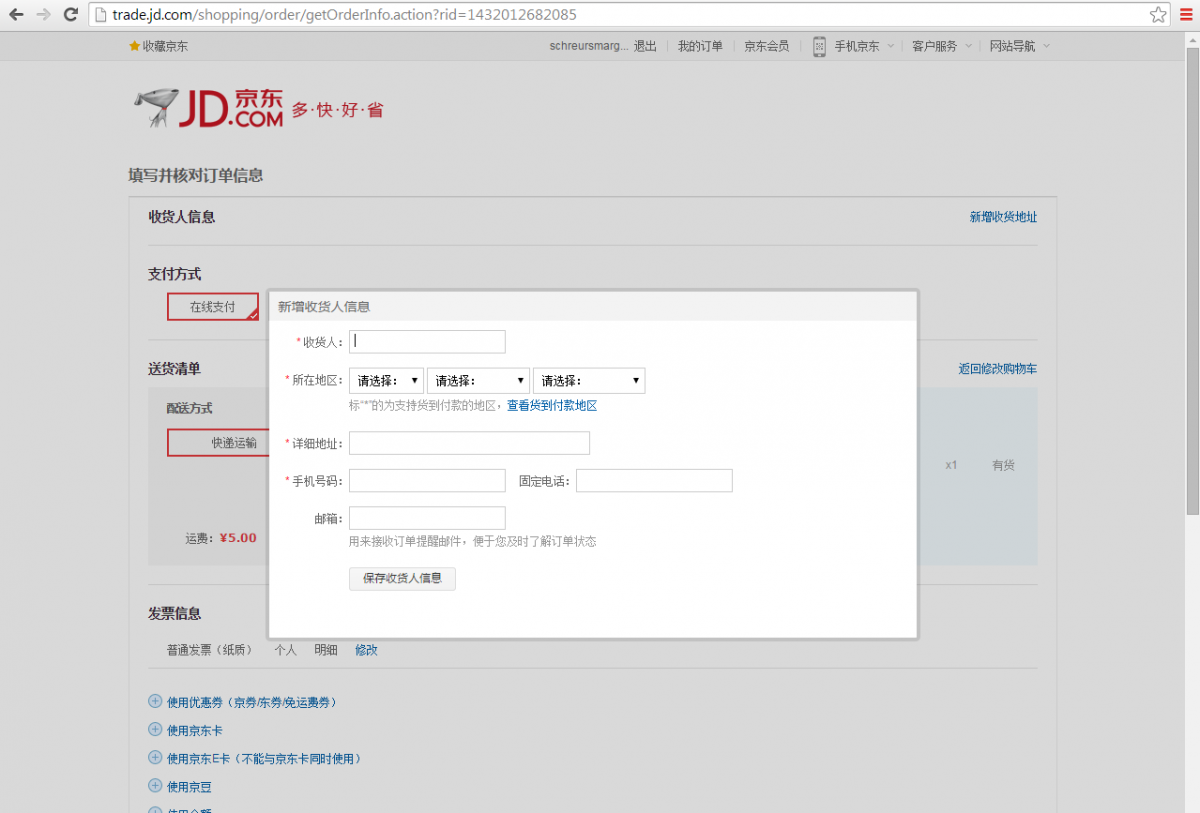Viewport: 1200px width, 813px height.
Task: Expand the 使用京豆 plus icon
Action: [x=155, y=786]
